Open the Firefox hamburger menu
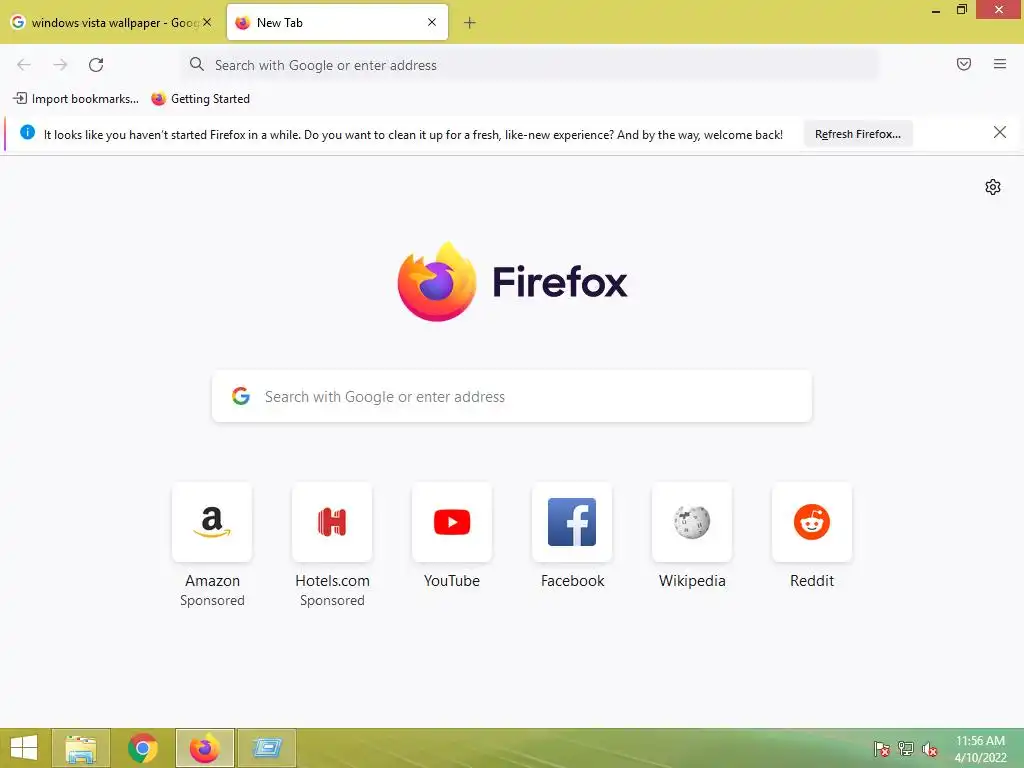The image size is (1024, 768). pos(1000,64)
